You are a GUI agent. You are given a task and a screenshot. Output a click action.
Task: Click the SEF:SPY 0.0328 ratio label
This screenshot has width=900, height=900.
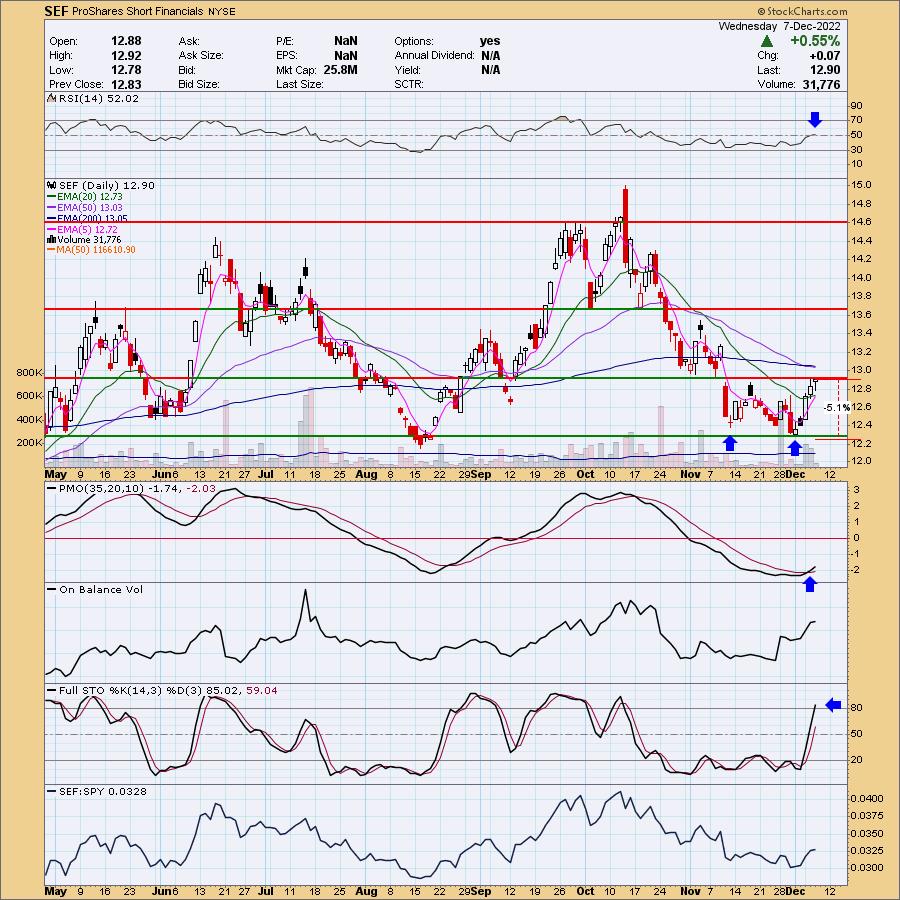pyautogui.click(x=103, y=791)
